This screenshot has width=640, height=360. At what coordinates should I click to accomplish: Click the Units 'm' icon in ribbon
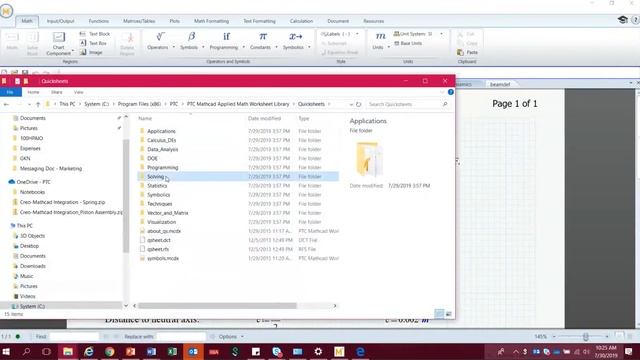coord(380,36)
